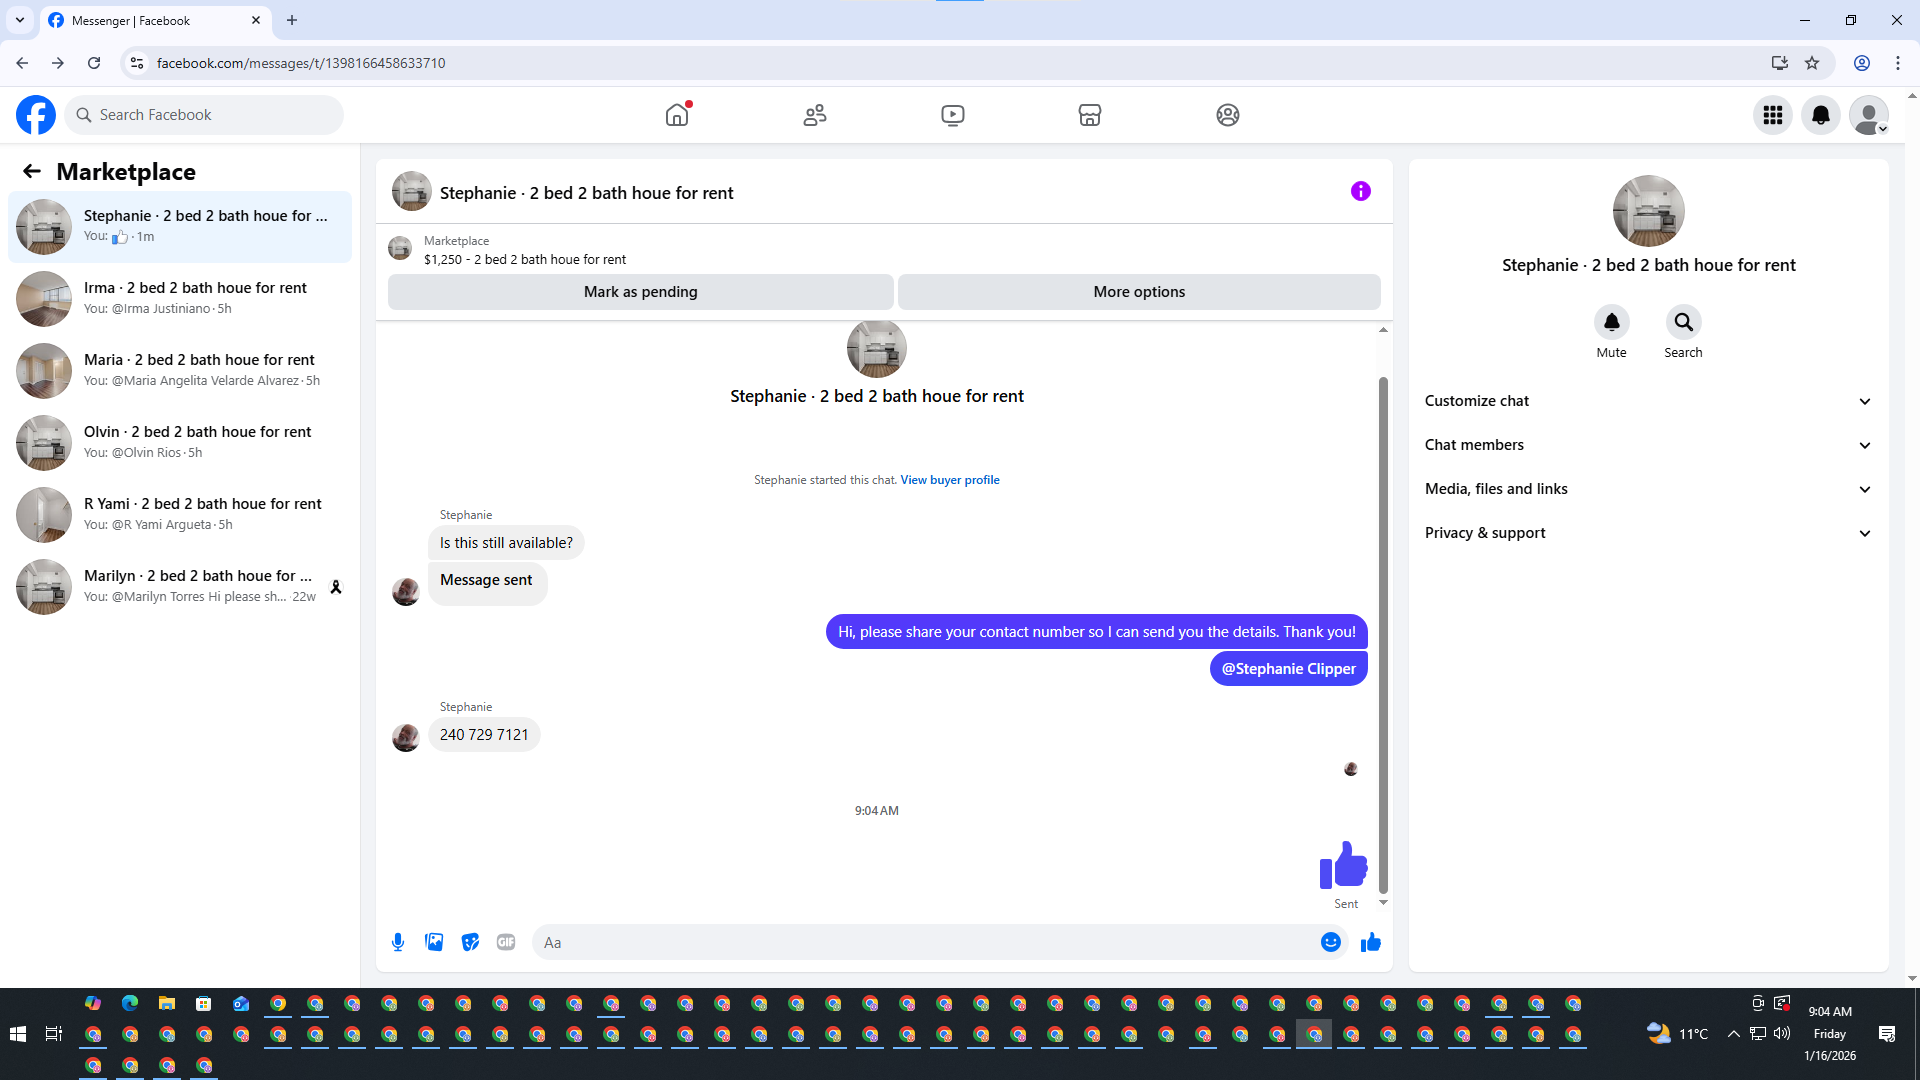Open the Friends tab in top navigation
This screenshot has height=1080, width=1920.
pos(815,115)
